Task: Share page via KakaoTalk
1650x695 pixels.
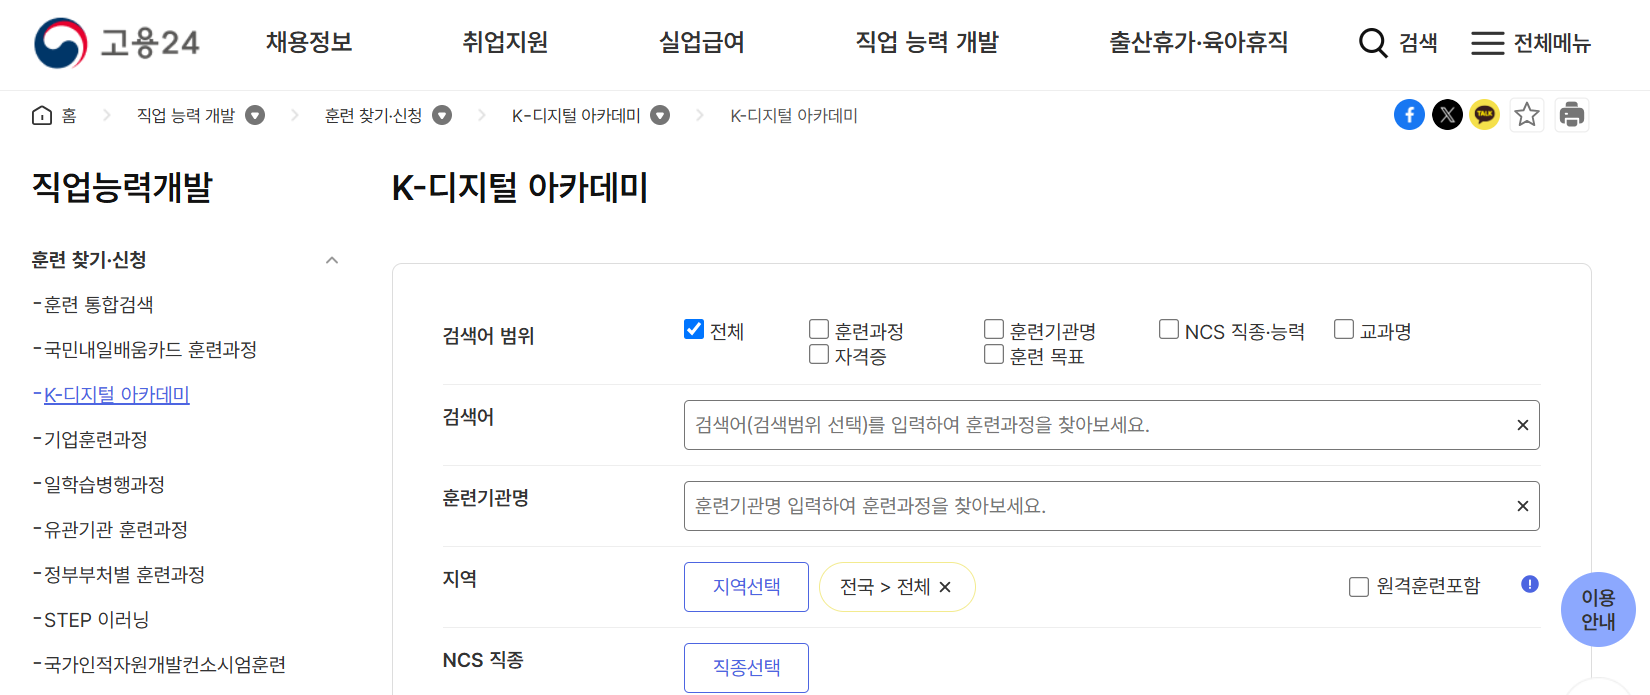Action: pos(1485,115)
